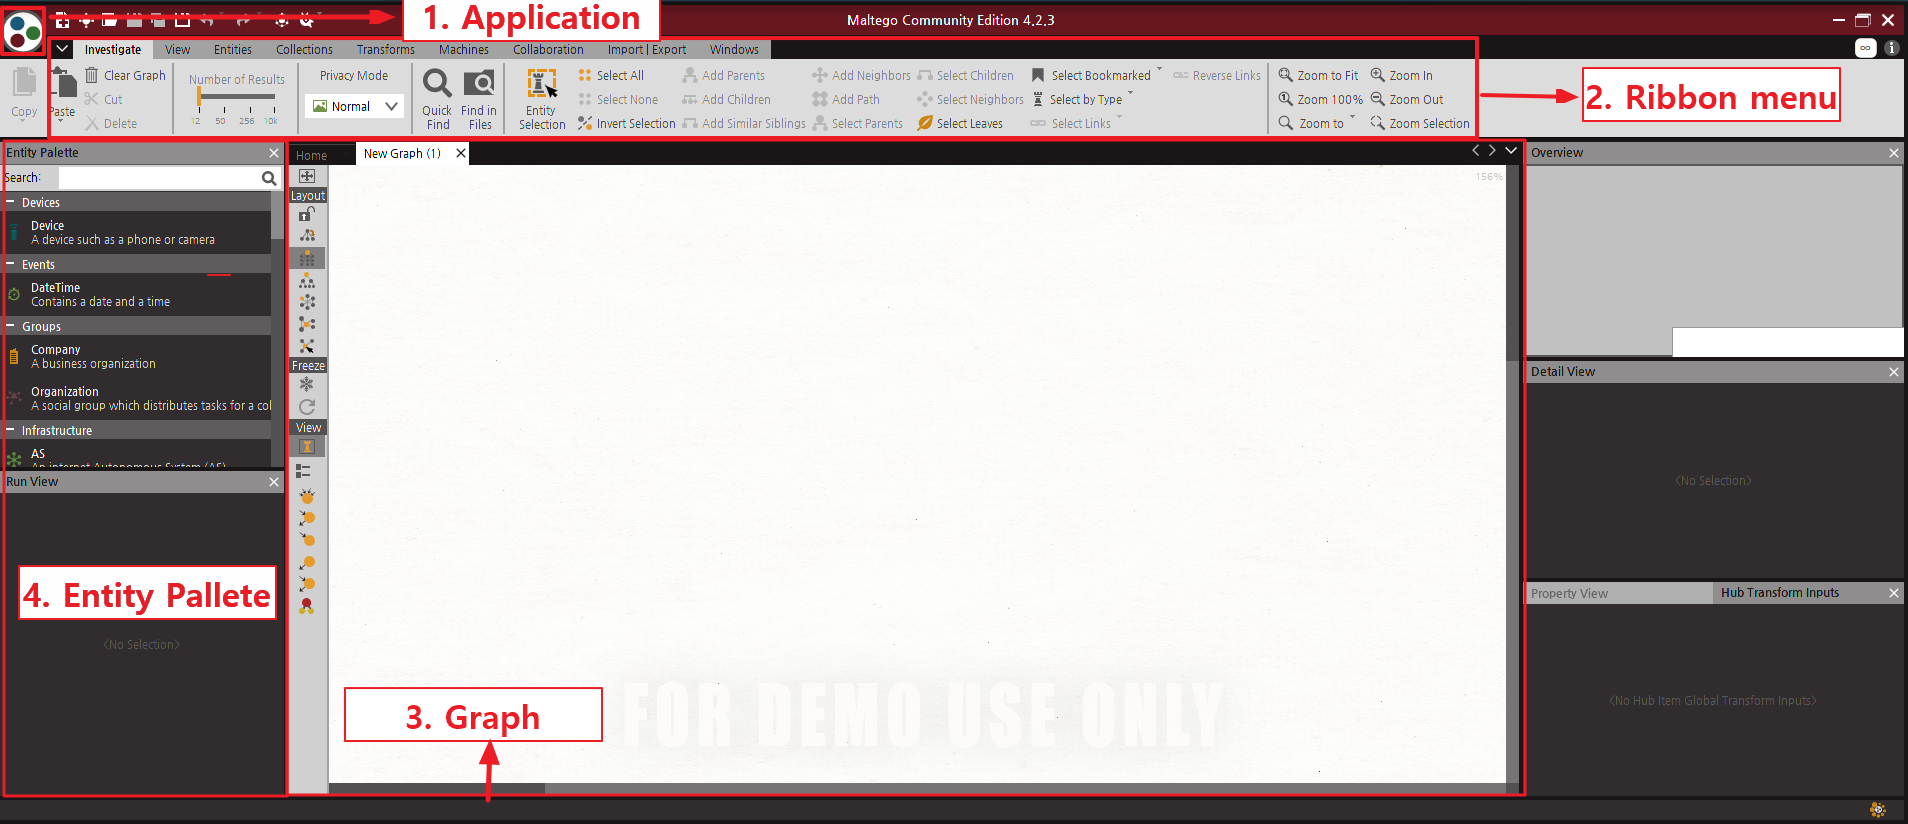Collapse the Events category
The width and height of the screenshot is (1908, 824).
(10, 264)
